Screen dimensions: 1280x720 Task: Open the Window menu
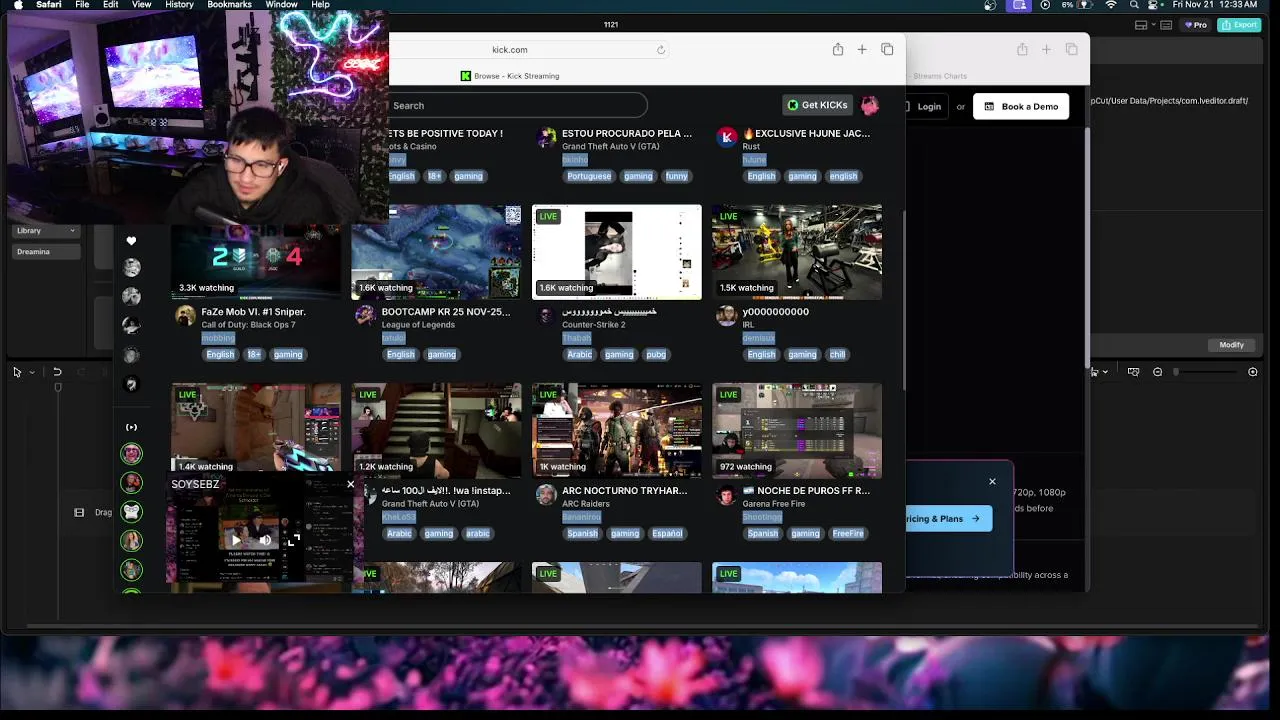tap(281, 5)
